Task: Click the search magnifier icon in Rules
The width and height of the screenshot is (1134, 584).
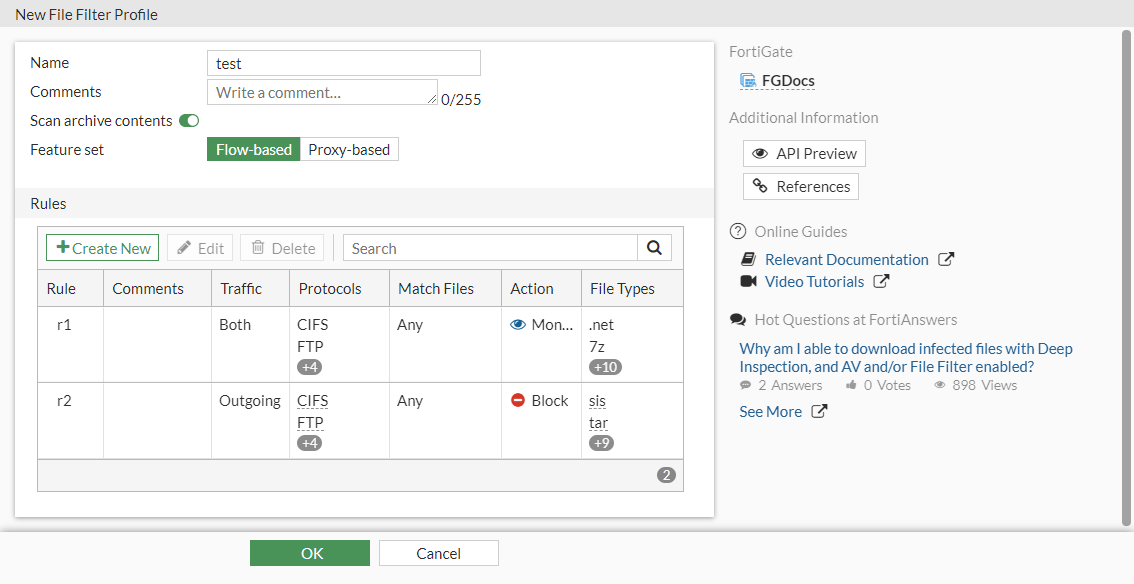Action: point(654,248)
